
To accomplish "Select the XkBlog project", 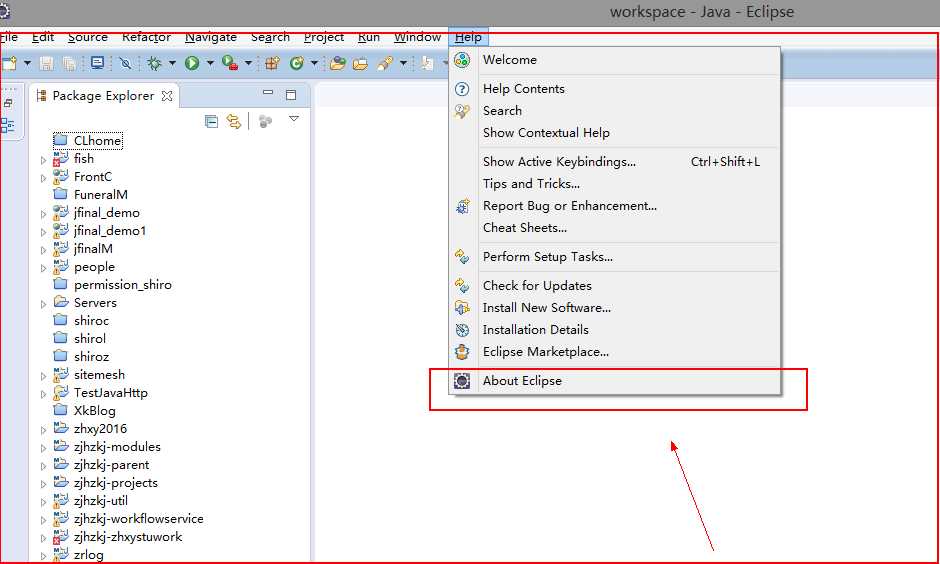I will (x=84, y=411).
